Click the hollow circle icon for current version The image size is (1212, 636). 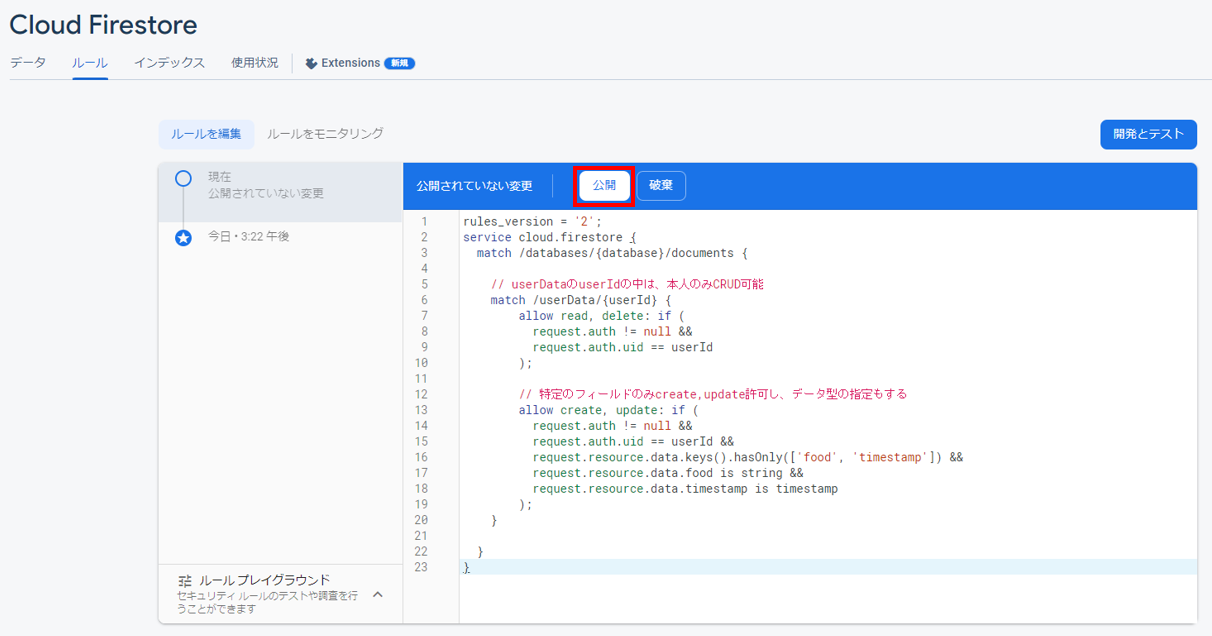click(183, 179)
